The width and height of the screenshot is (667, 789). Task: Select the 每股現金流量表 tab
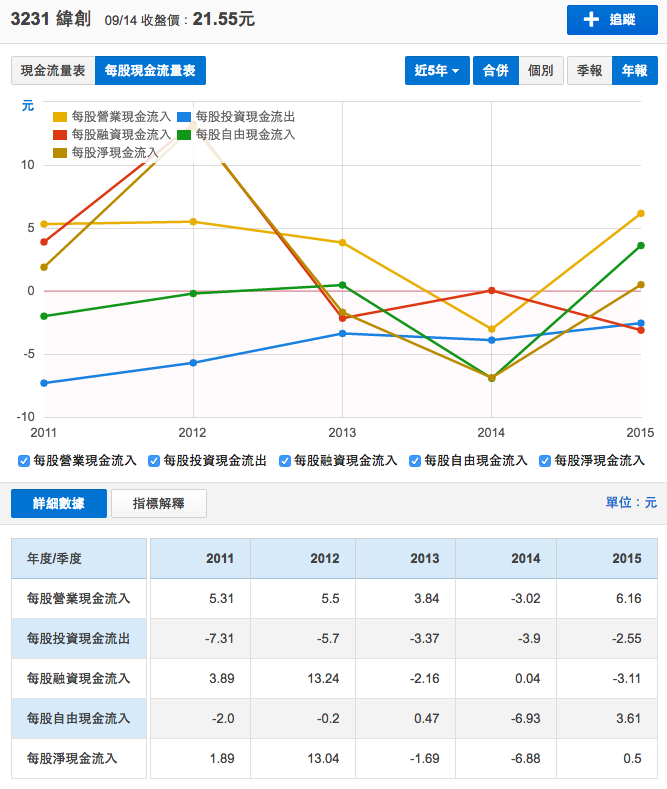click(150, 70)
